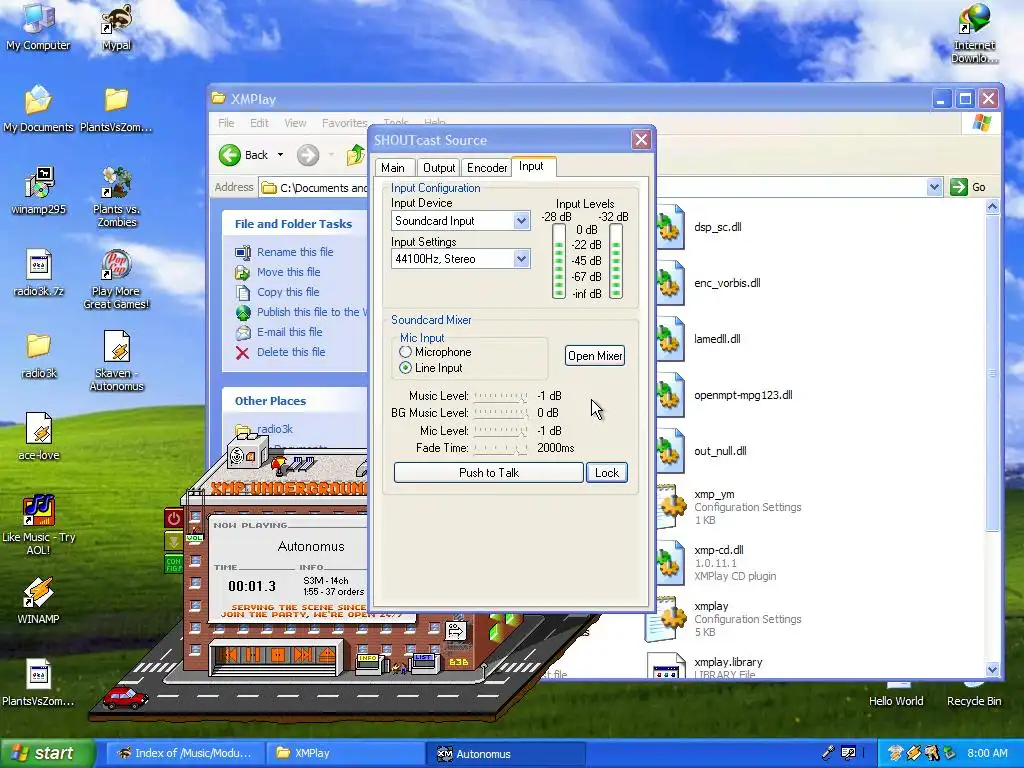1024x768 pixels.
Task: Click the Push to Talk button
Action: click(x=488, y=473)
